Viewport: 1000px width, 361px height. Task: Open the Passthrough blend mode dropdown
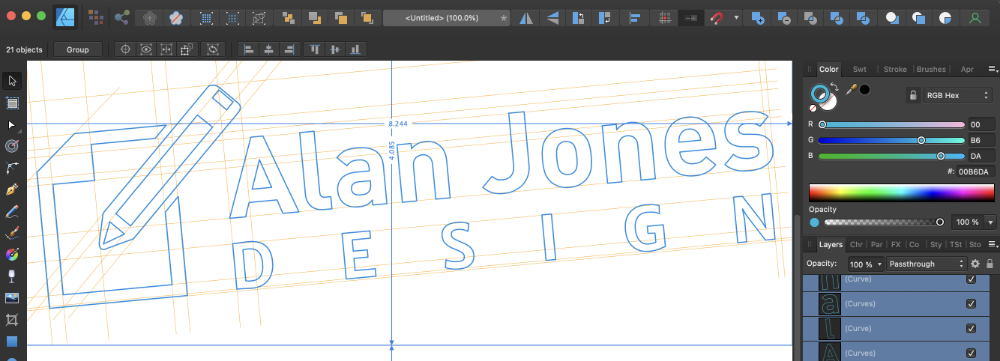click(927, 263)
